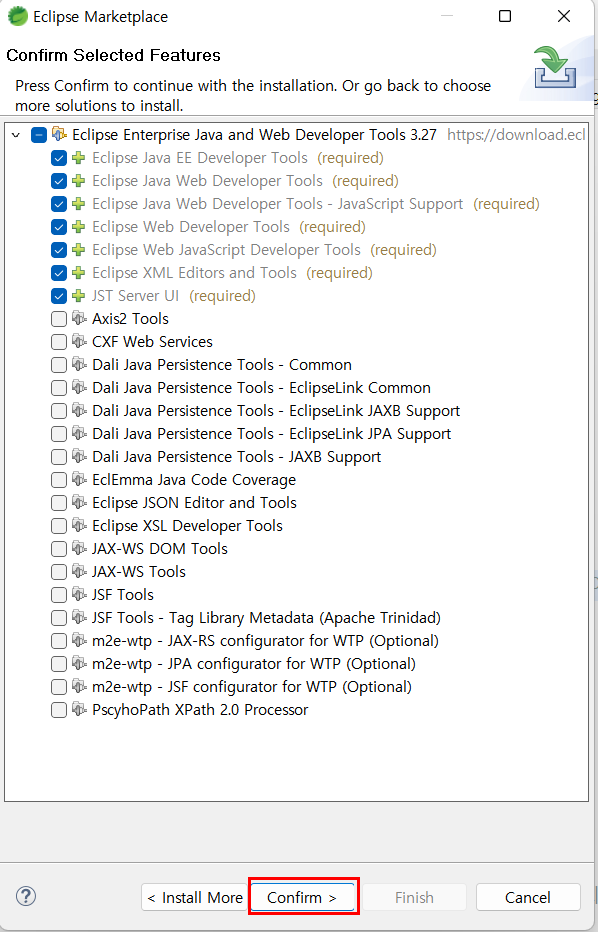Click feature icon beside Dali Java Persistence Tools - Common
This screenshot has height=932, width=598.
pos(79,364)
